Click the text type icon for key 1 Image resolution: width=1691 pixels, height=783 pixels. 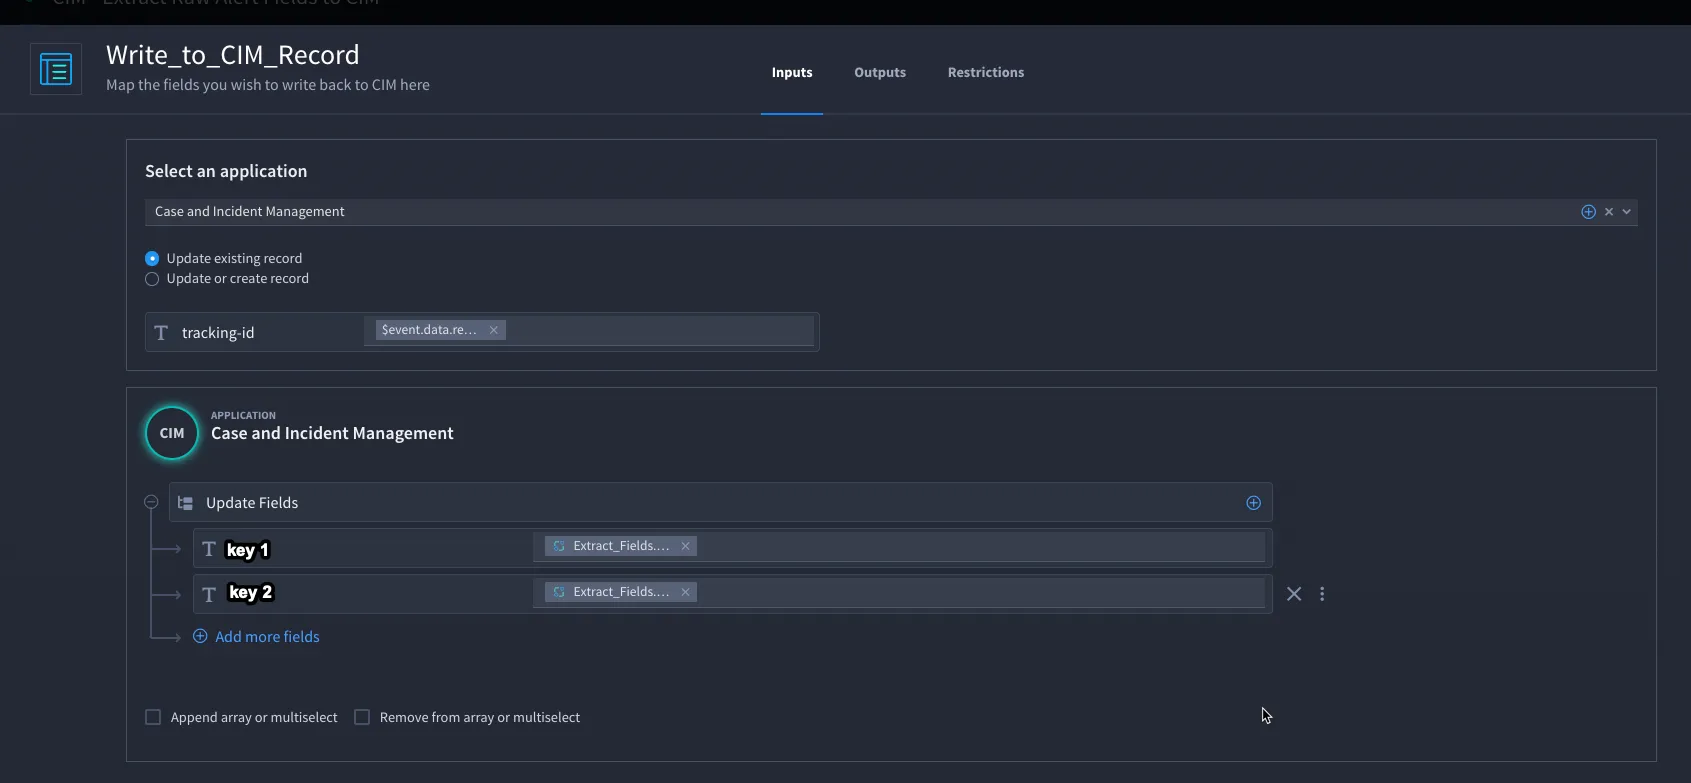pyautogui.click(x=209, y=549)
